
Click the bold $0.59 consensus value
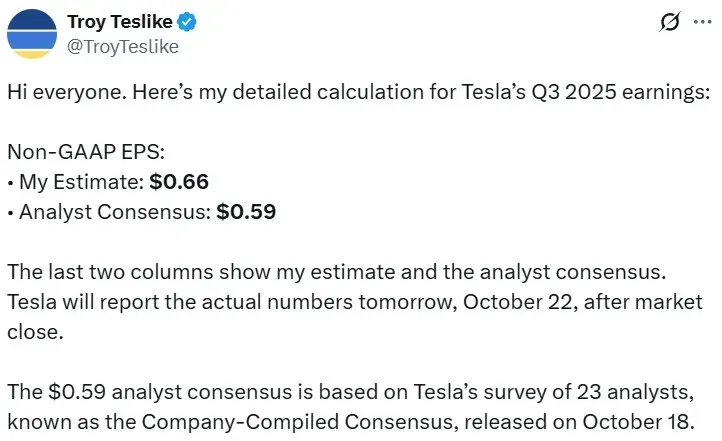[246, 212]
